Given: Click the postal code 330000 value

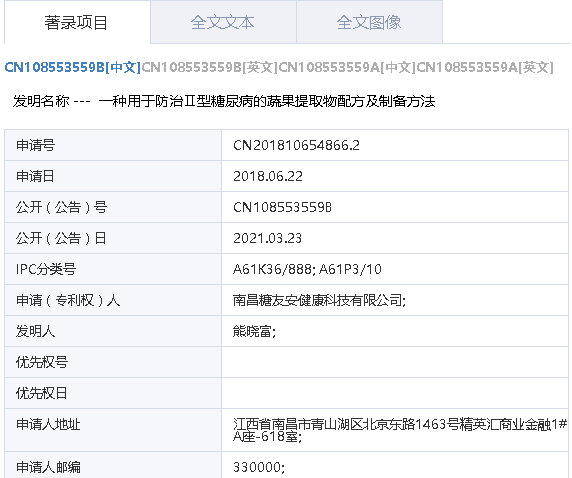Looking at the screenshot, I should (x=257, y=467).
